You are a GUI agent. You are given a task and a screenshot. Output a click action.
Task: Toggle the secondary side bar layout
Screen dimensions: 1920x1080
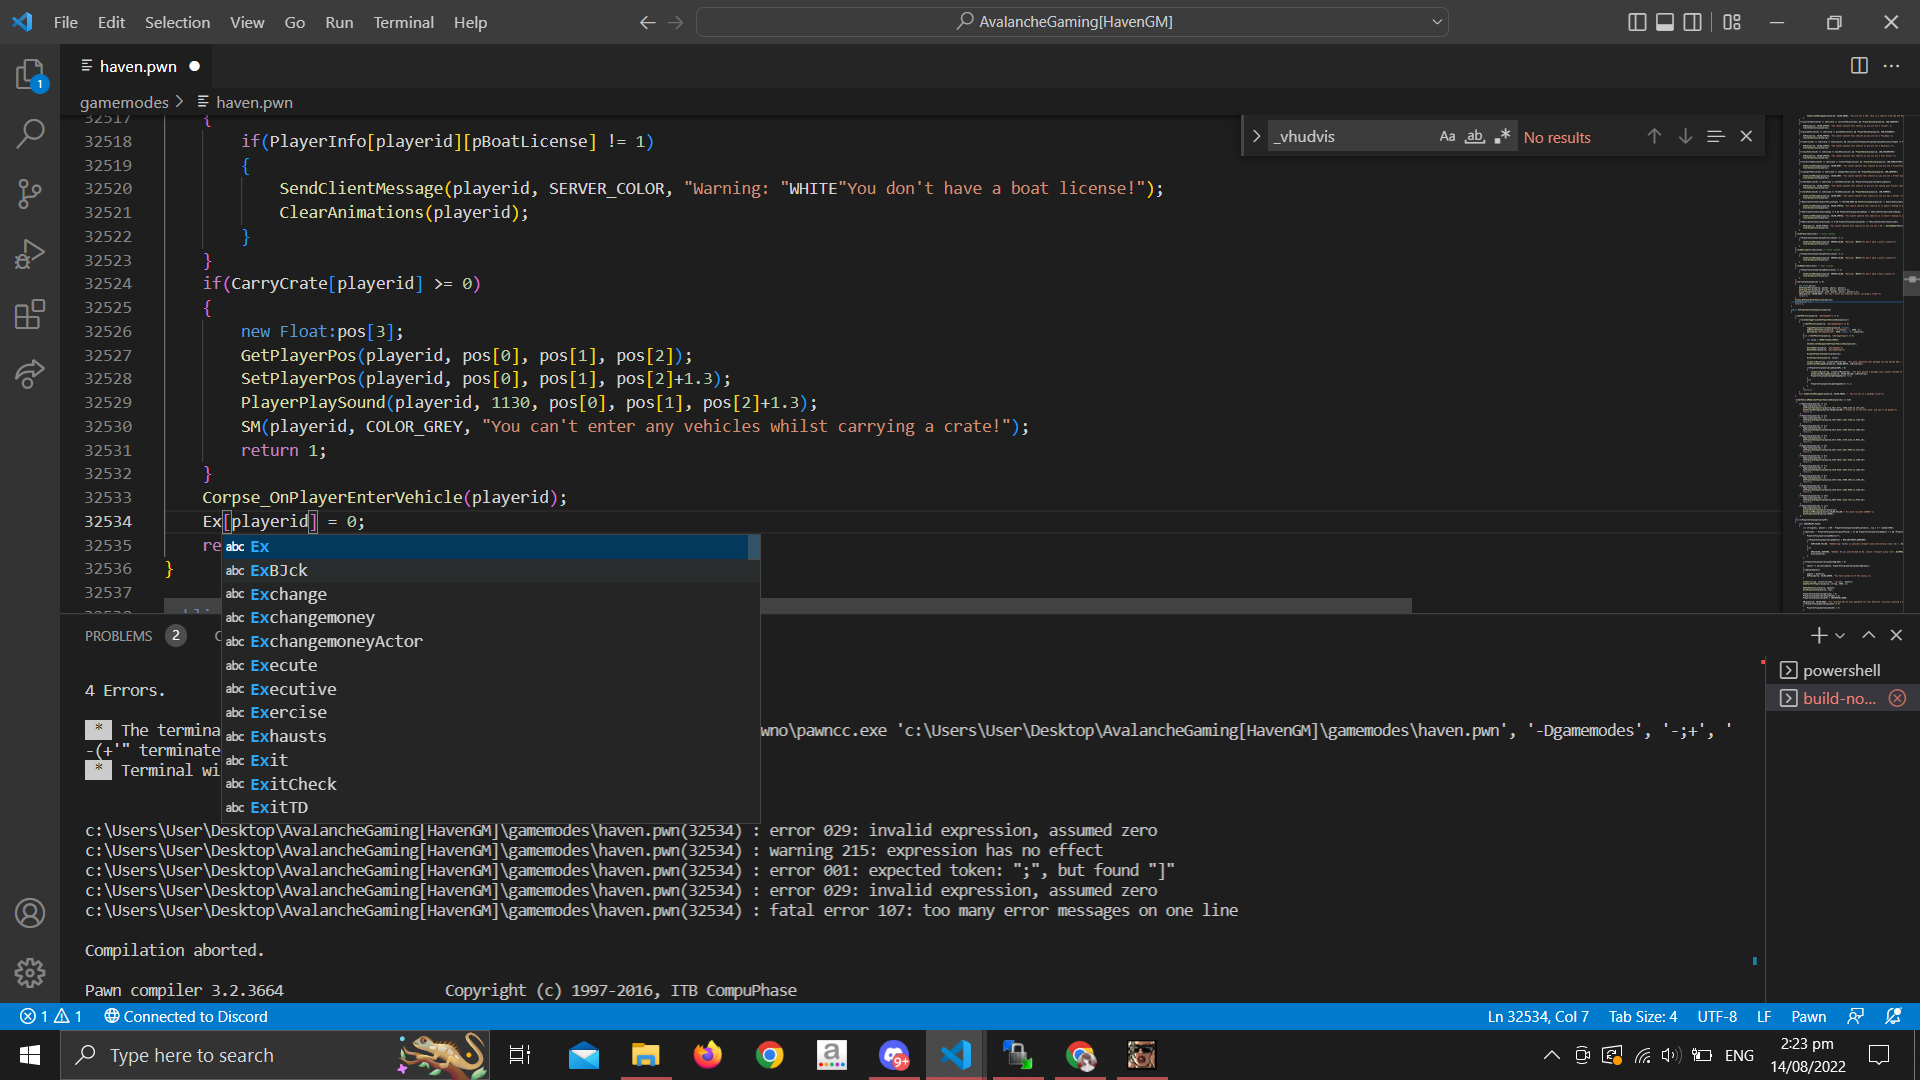click(1693, 22)
